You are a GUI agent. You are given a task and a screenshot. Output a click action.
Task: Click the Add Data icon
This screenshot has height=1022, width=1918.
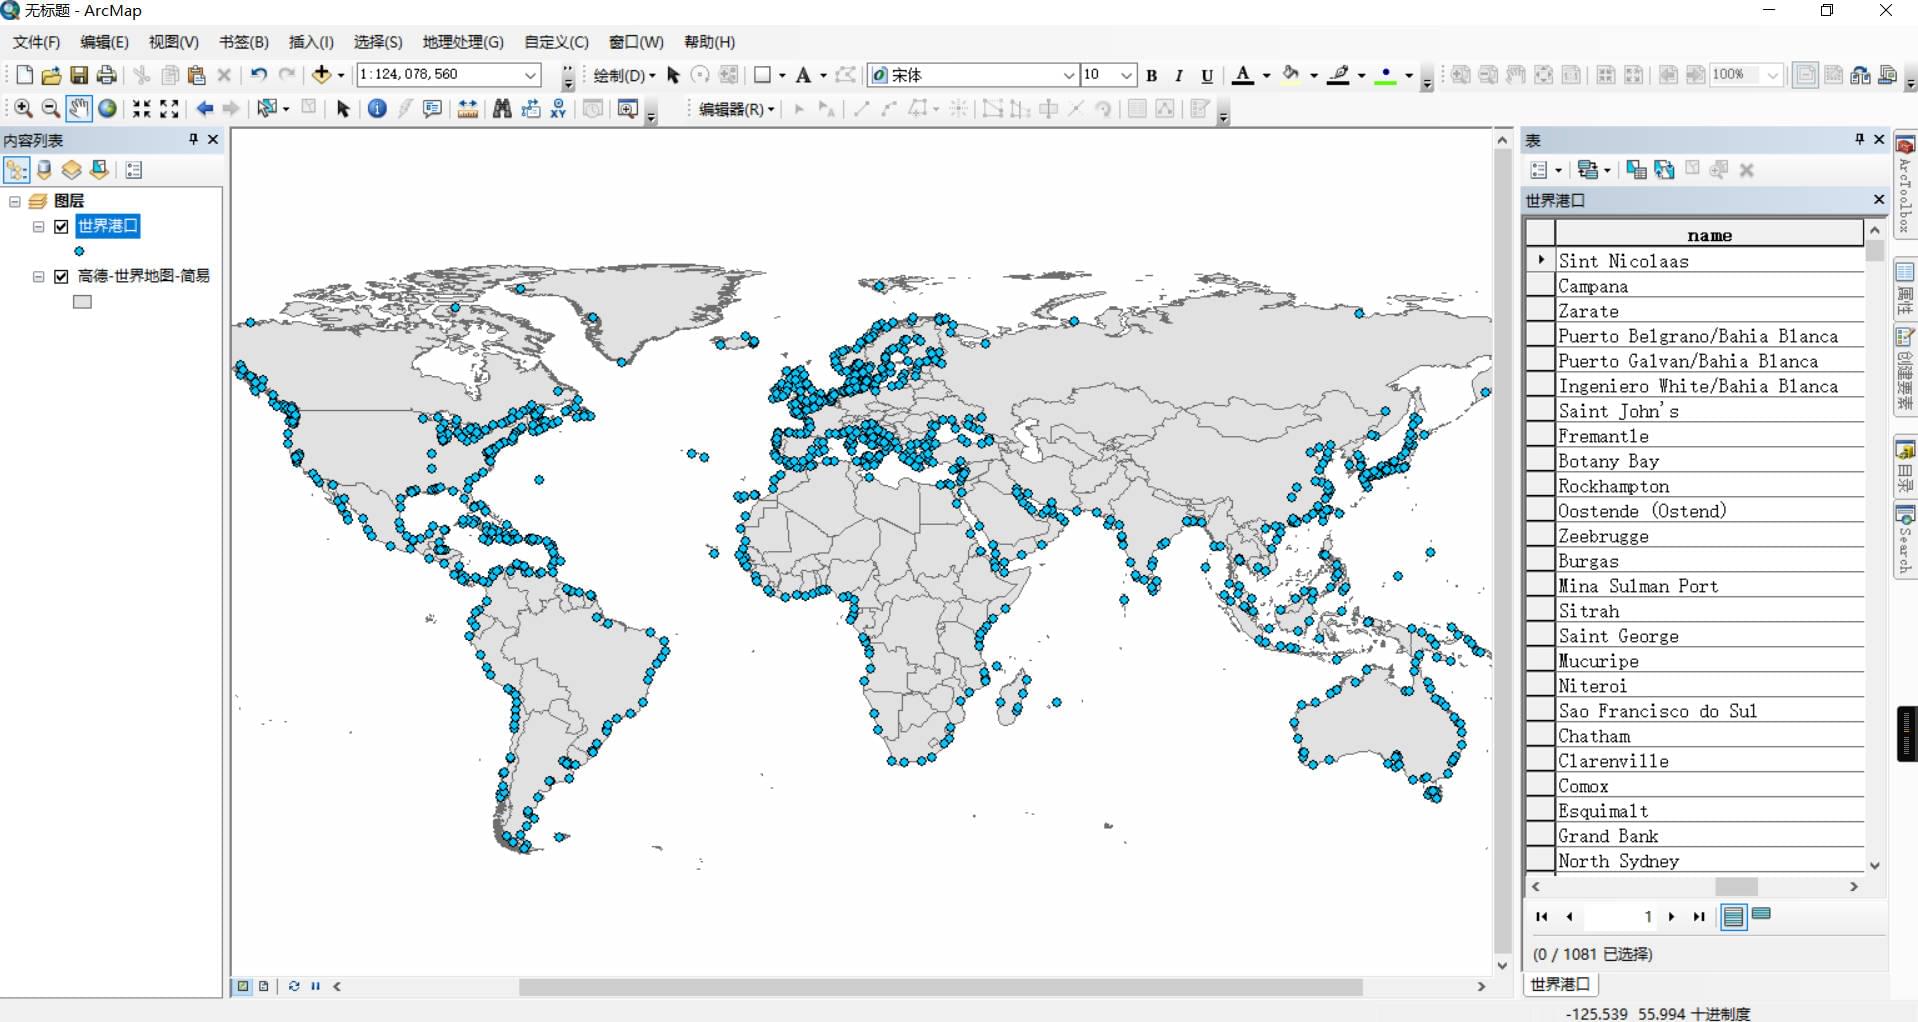pos(321,74)
